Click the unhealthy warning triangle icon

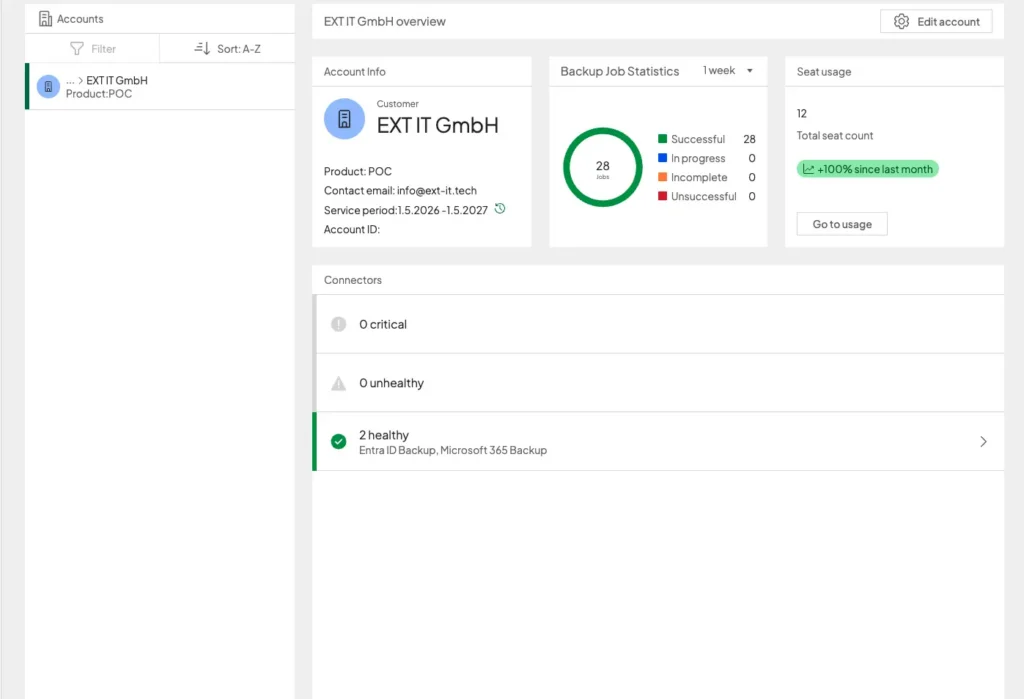[x=338, y=383]
